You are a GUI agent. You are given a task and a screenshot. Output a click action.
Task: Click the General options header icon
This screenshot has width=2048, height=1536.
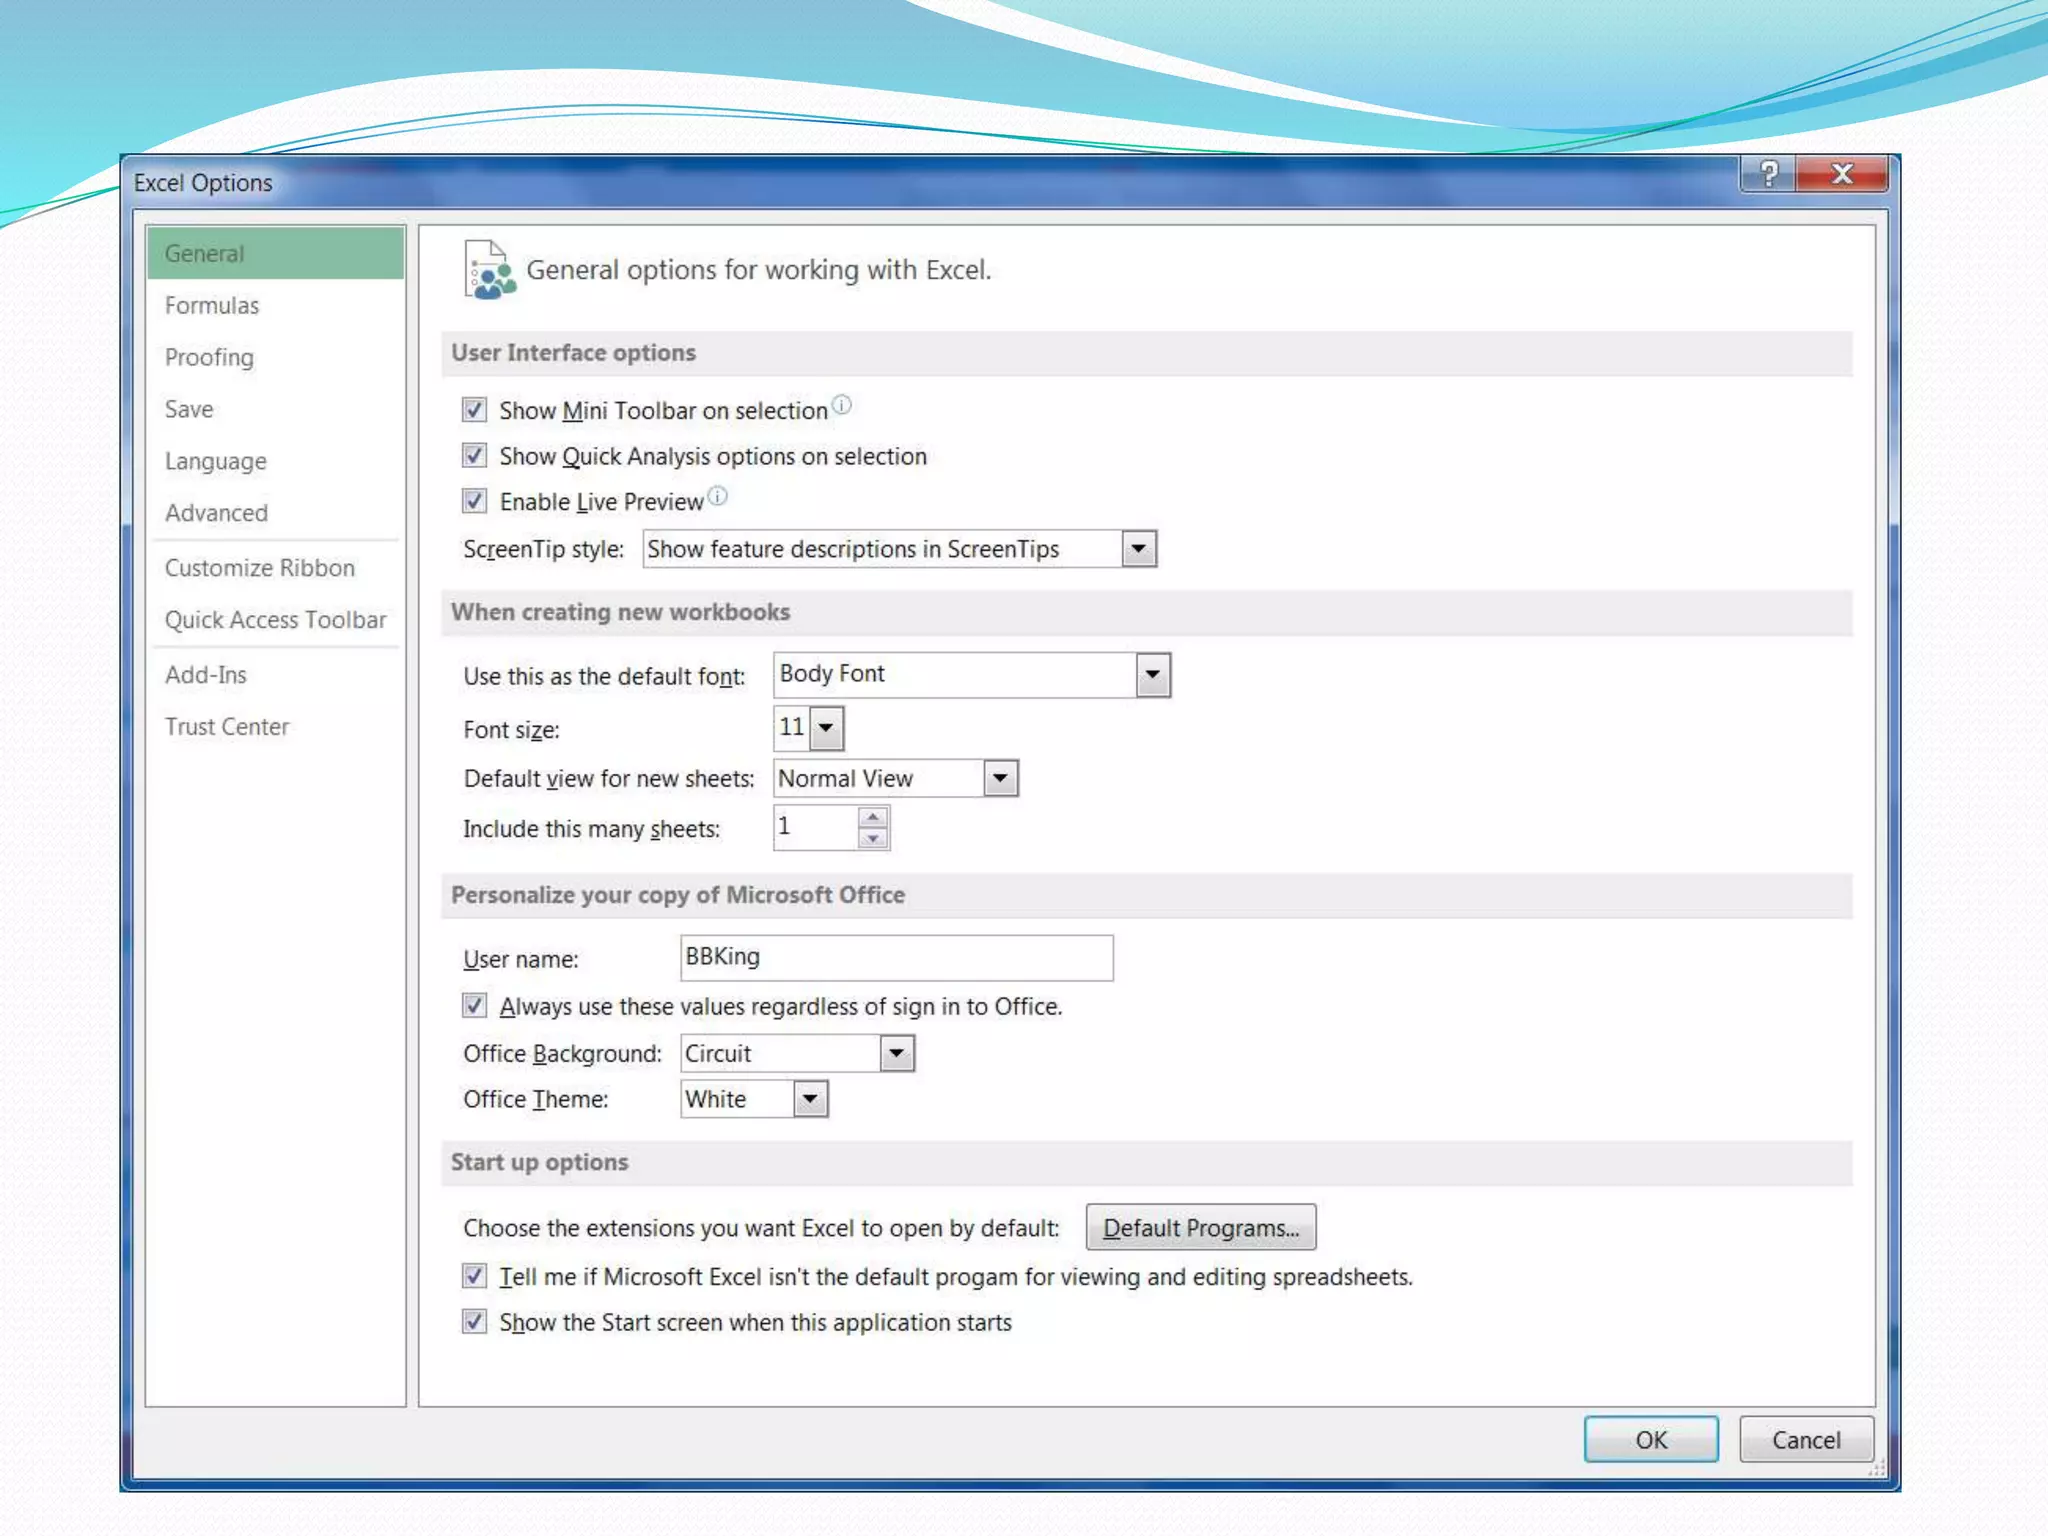coord(489,270)
